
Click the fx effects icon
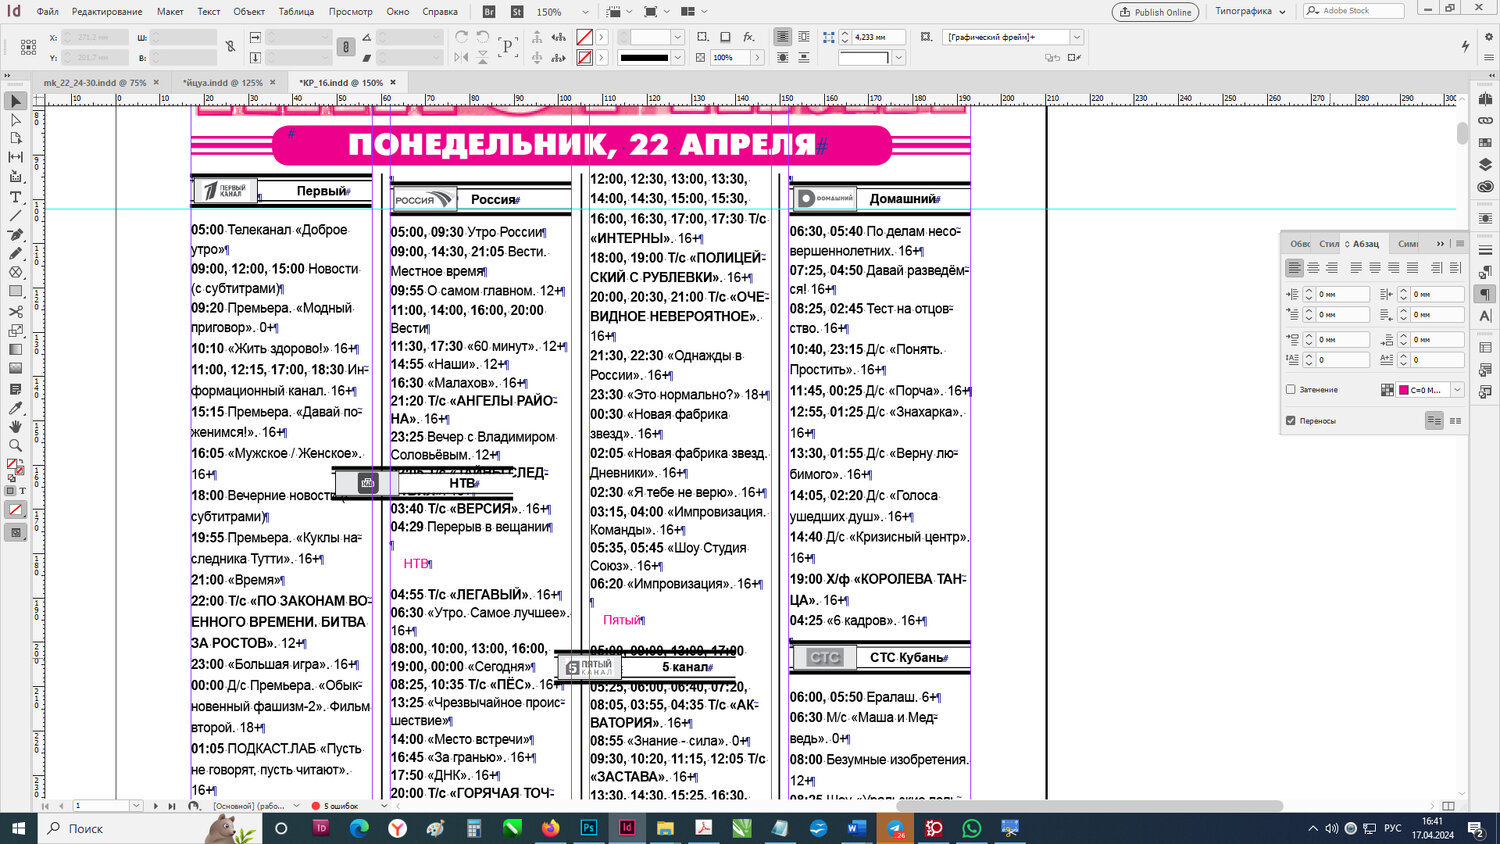[748, 37]
